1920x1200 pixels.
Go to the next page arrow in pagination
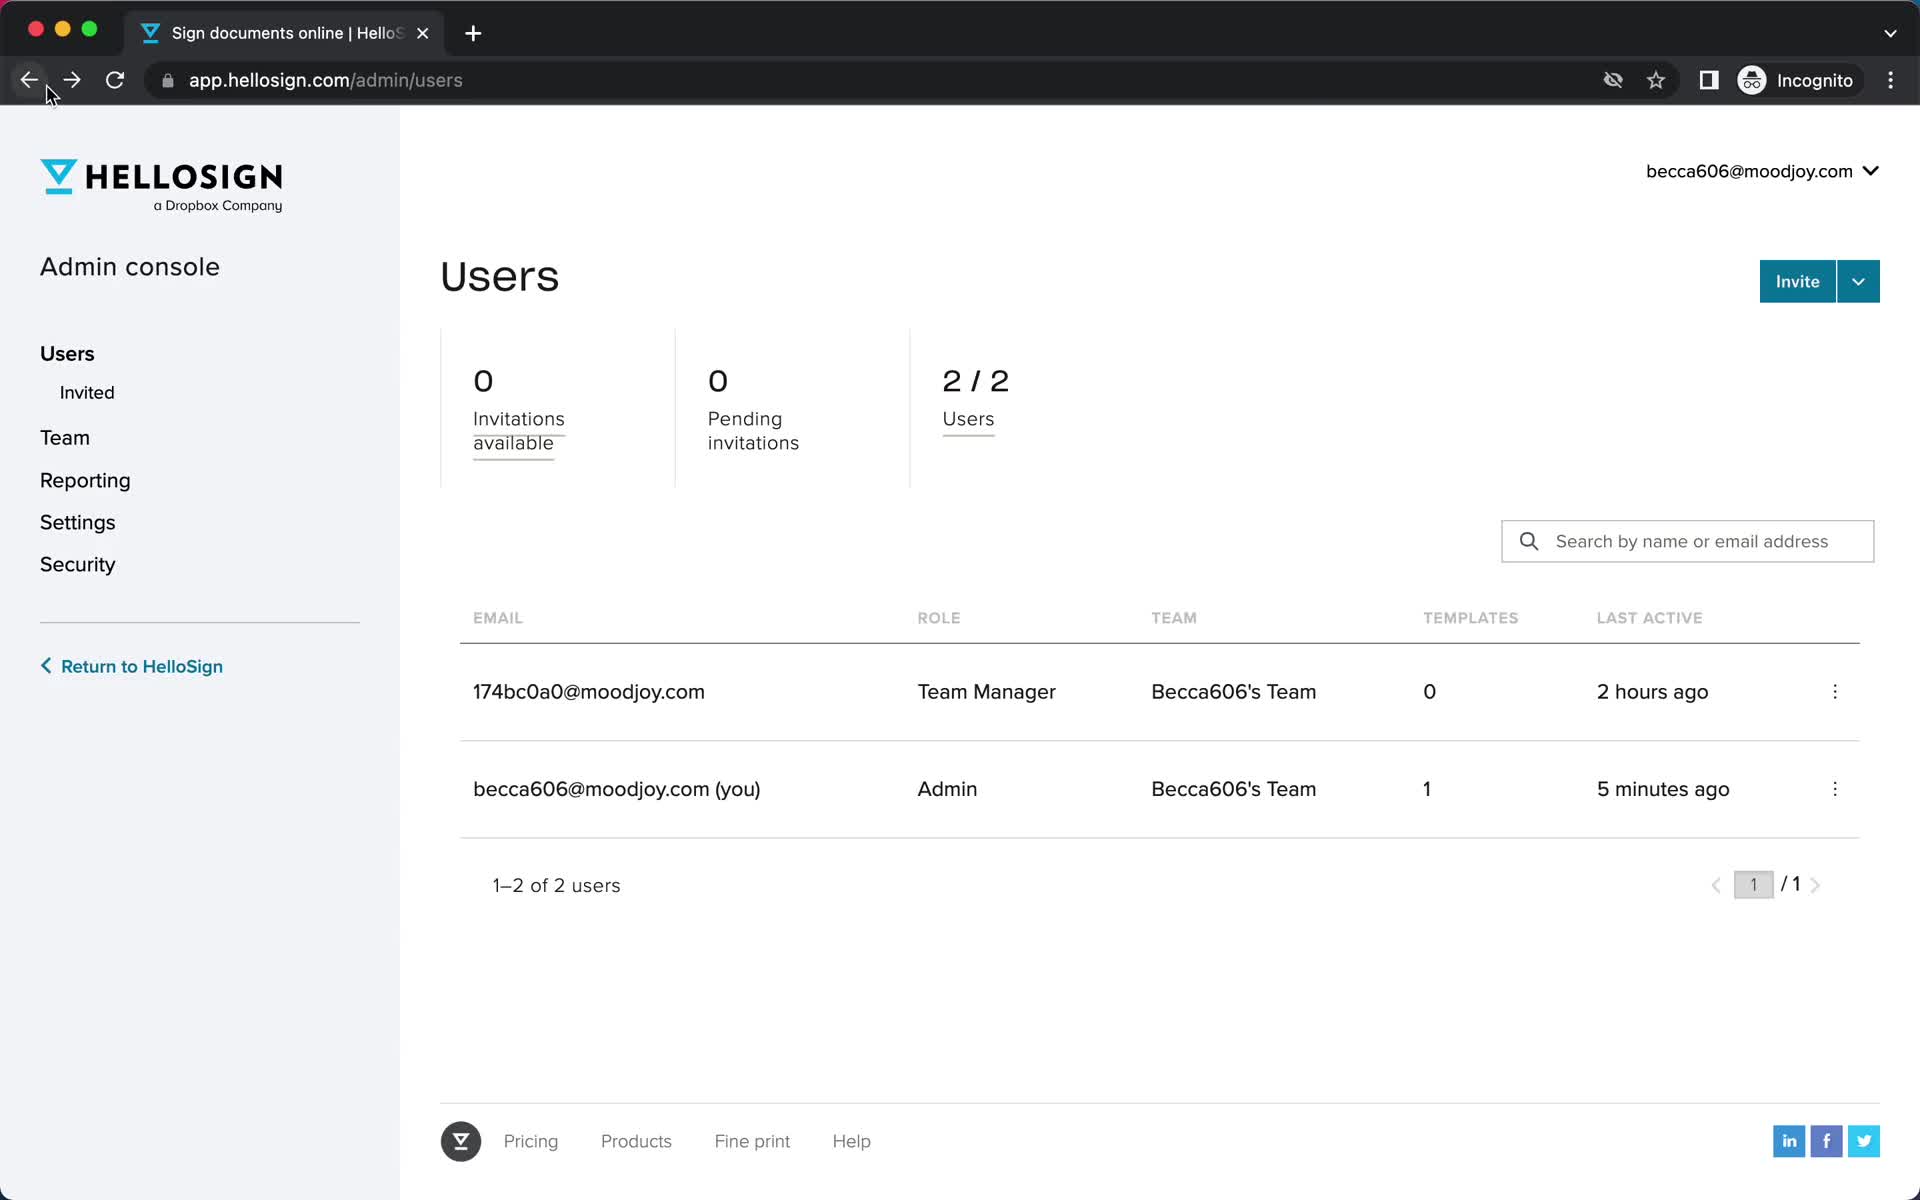(x=1815, y=885)
